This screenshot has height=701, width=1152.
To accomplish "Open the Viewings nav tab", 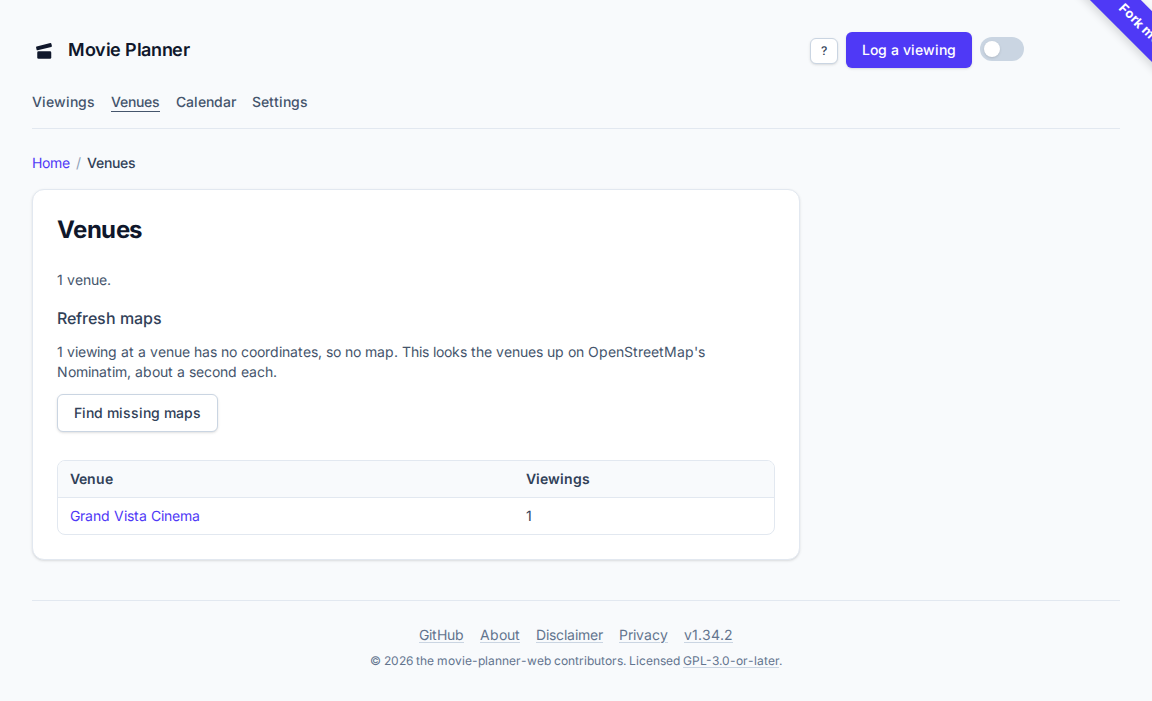I will pyautogui.click(x=63, y=102).
